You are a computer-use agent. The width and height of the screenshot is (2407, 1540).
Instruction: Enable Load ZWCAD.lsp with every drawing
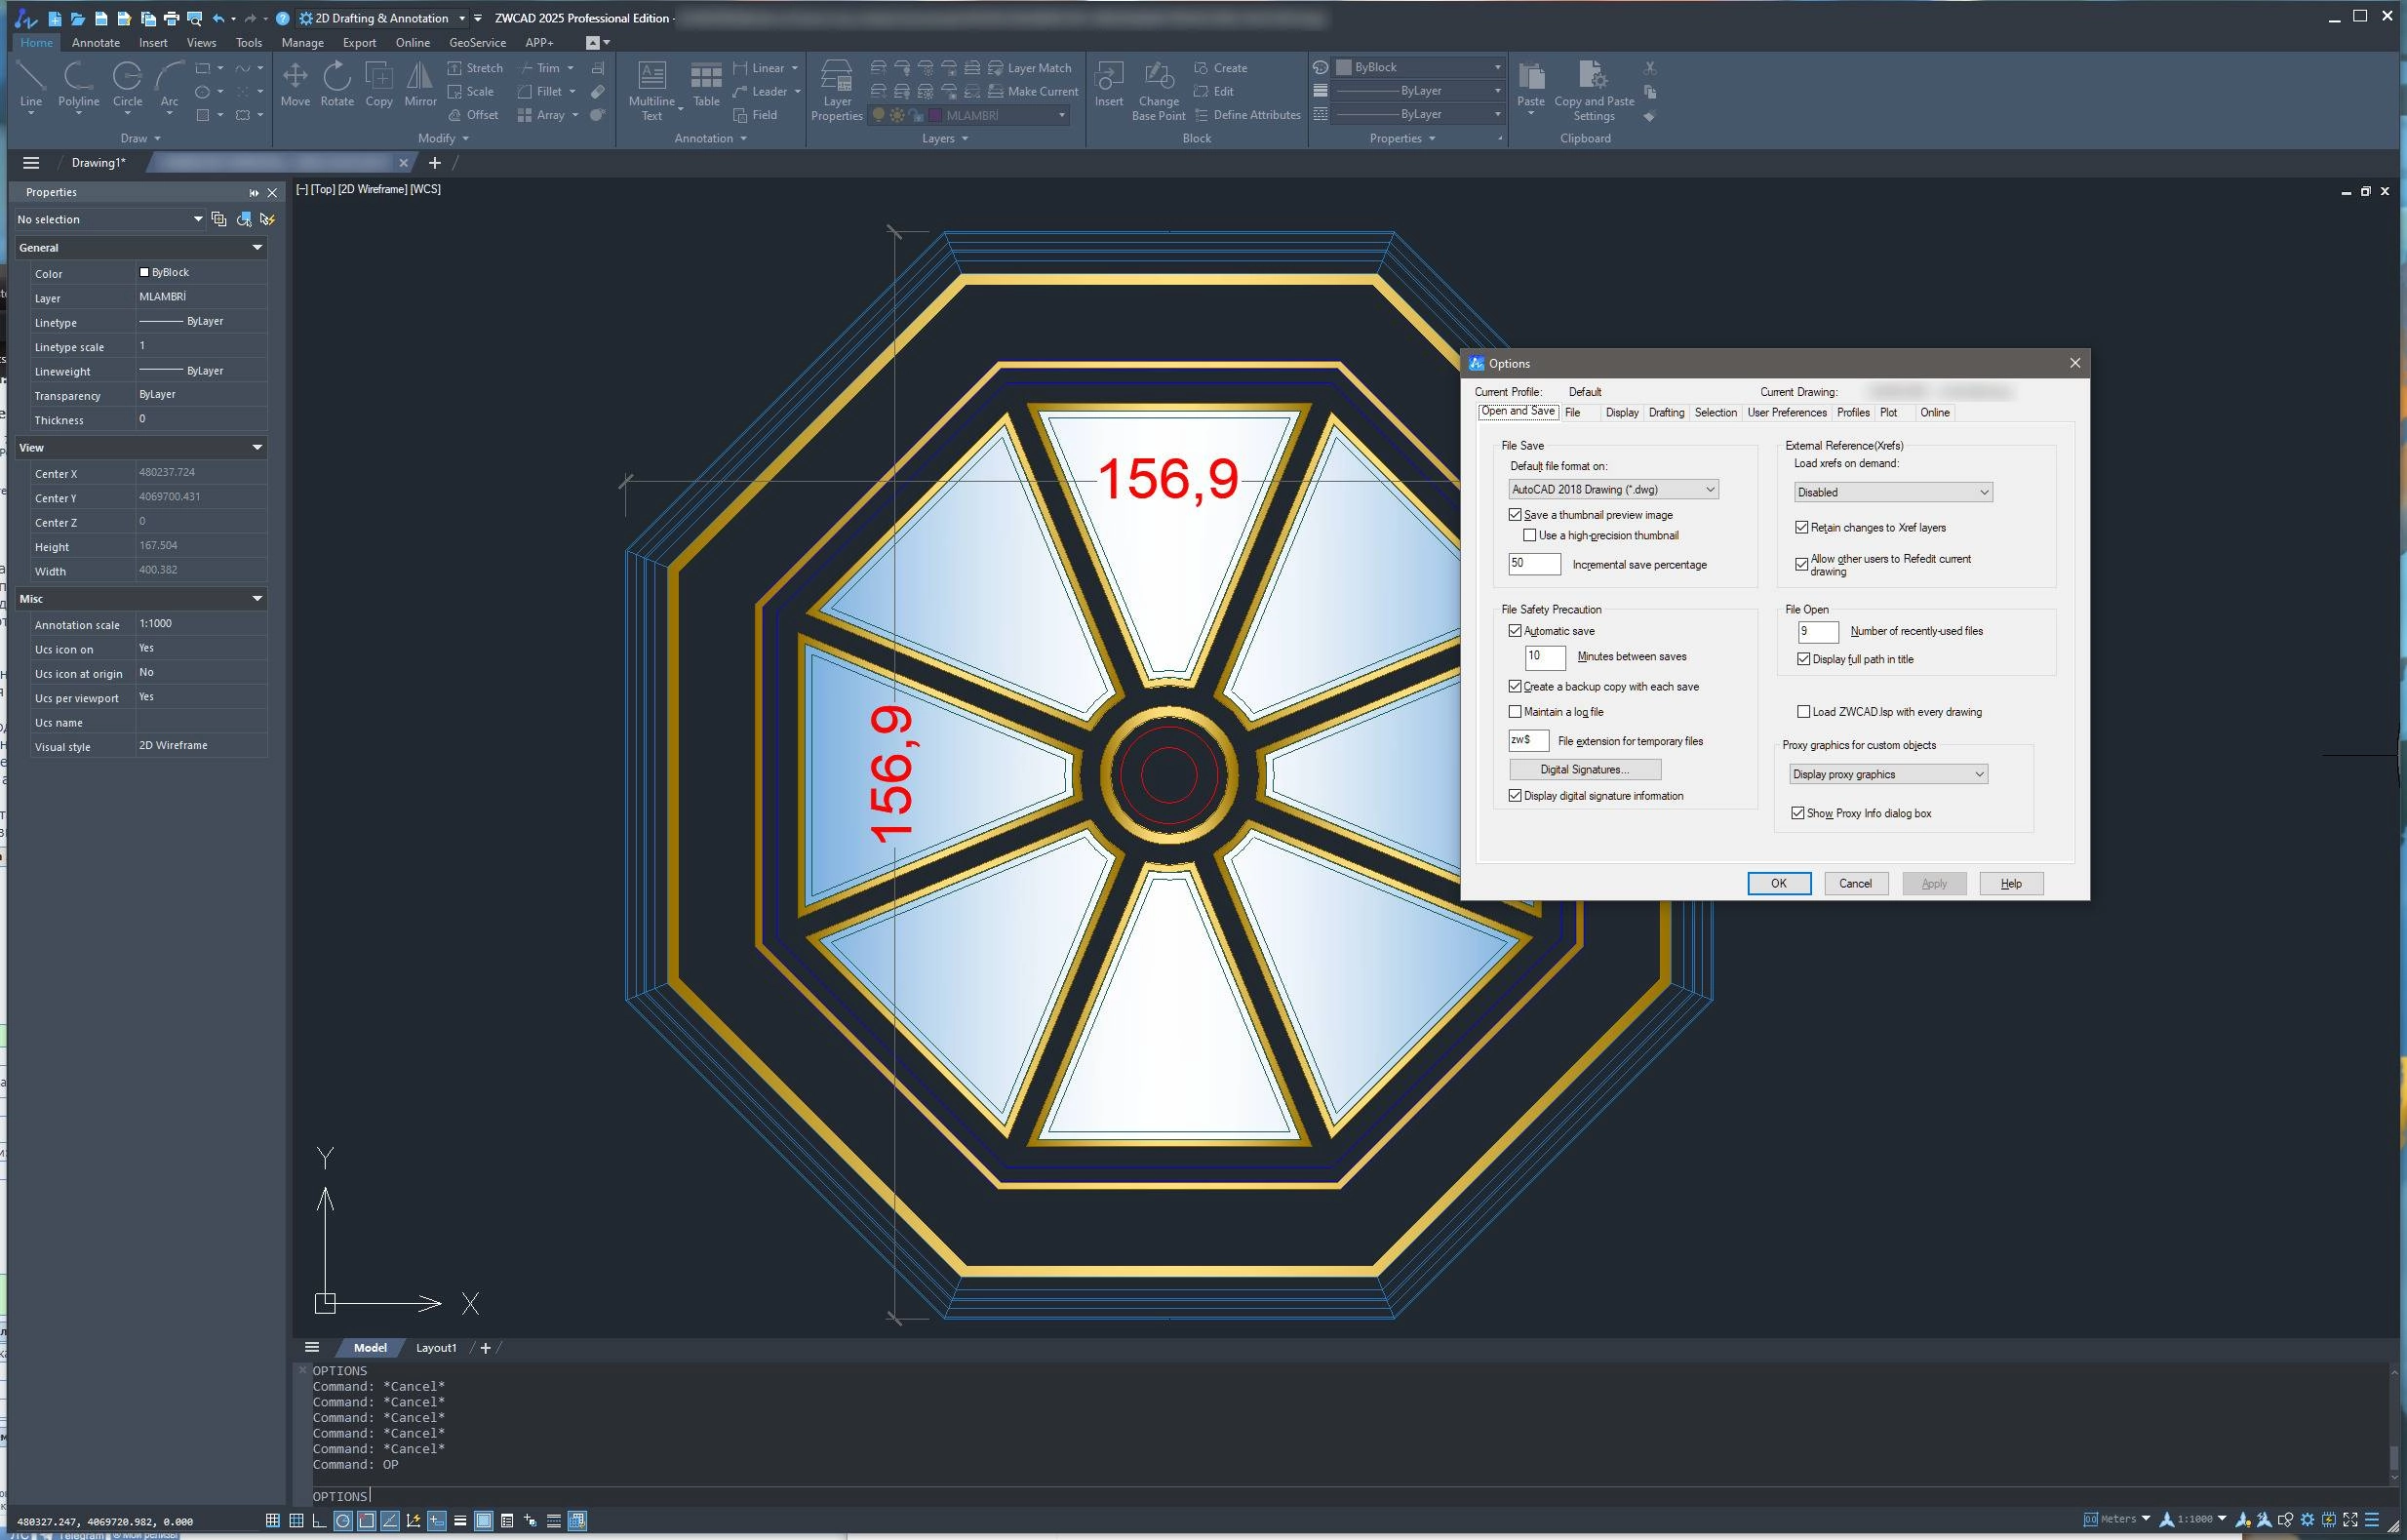1804,712
